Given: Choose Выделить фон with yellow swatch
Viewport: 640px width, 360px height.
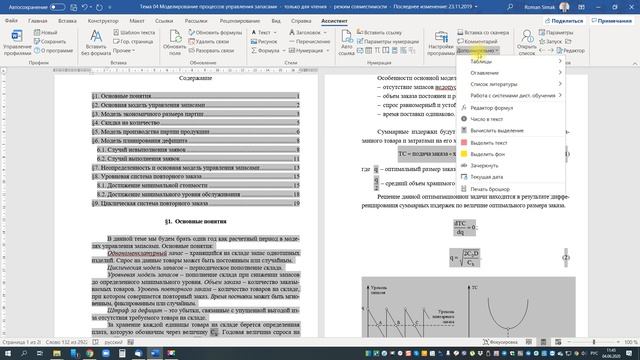Looking at the screenshot, I should 511,154.
